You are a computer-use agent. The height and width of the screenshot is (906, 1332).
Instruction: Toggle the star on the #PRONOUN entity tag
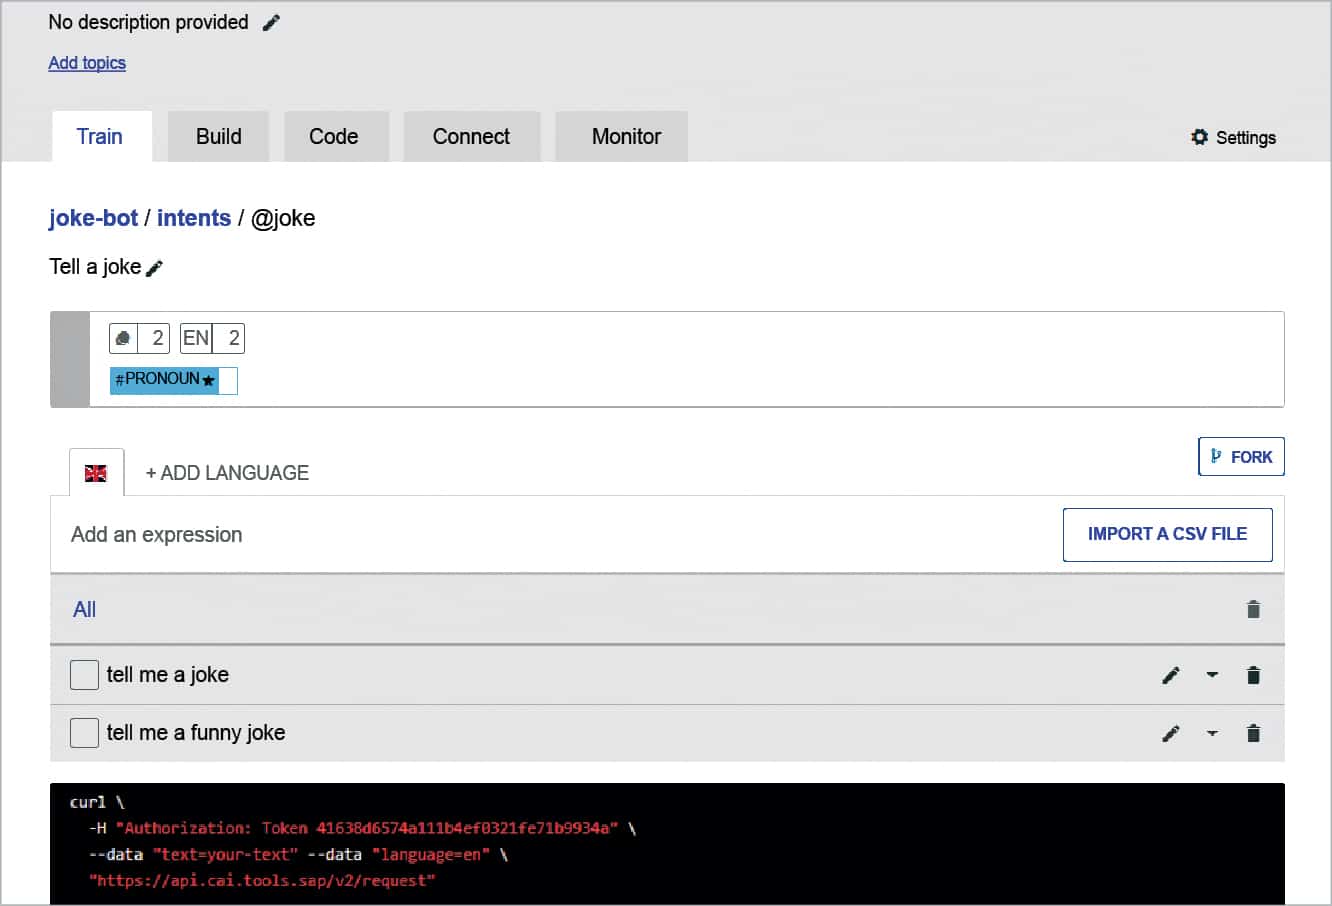click(206, 380)
